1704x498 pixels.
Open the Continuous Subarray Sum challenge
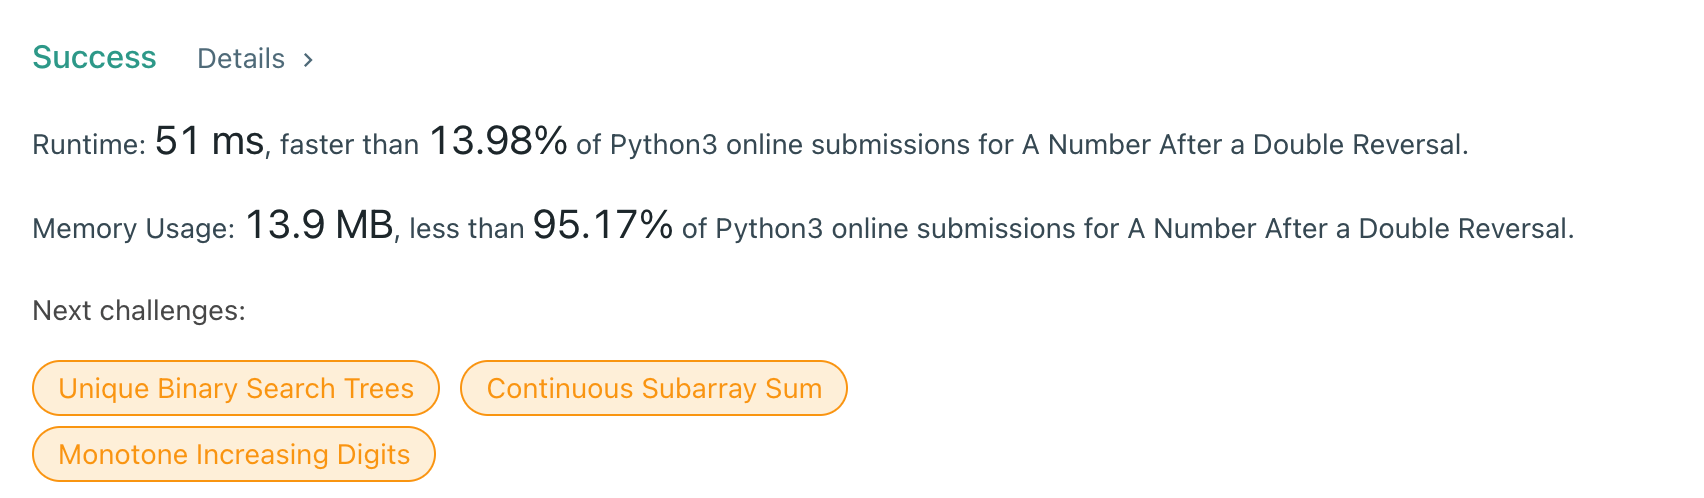point(654,388)
